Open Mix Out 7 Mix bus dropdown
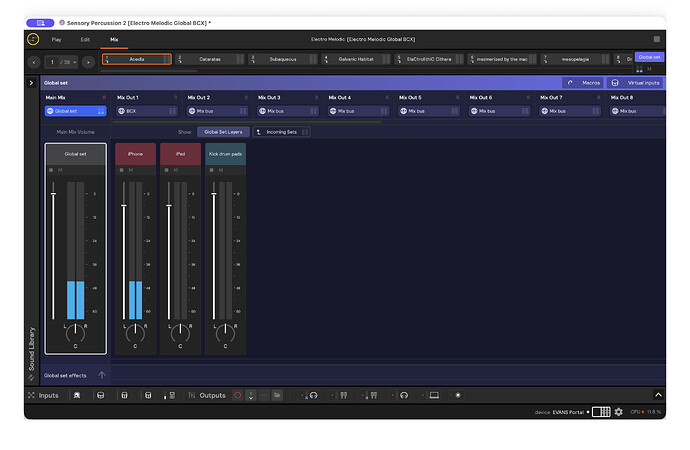690x450 pixels. pyautogui.click(x=570, y=111)
